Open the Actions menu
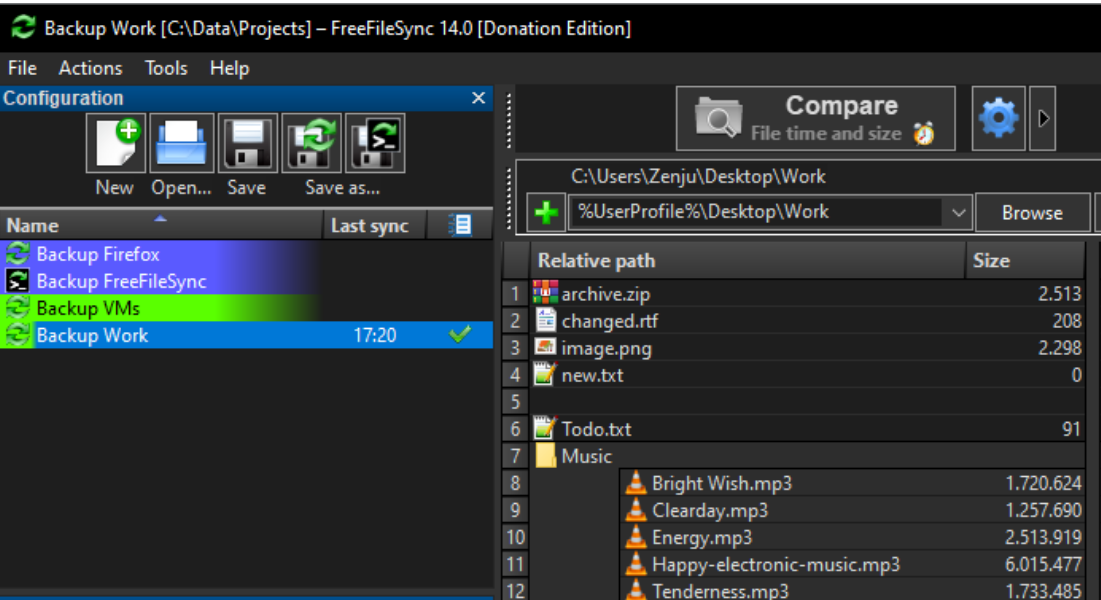This screenshot has height=600, width=1101. (90, 68)
